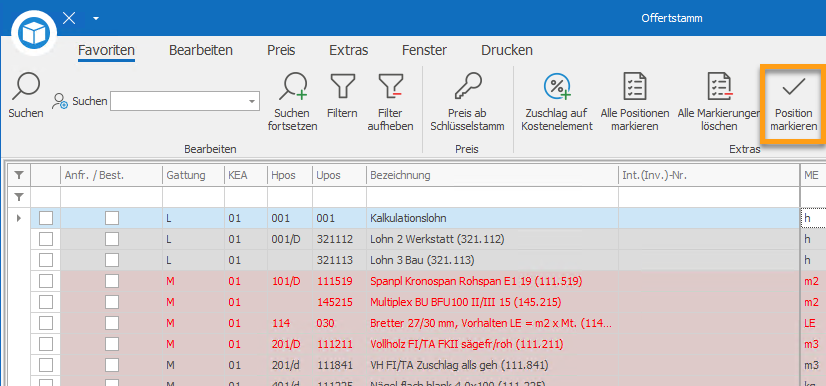Click the filter row funnel icon

(19, 197)
